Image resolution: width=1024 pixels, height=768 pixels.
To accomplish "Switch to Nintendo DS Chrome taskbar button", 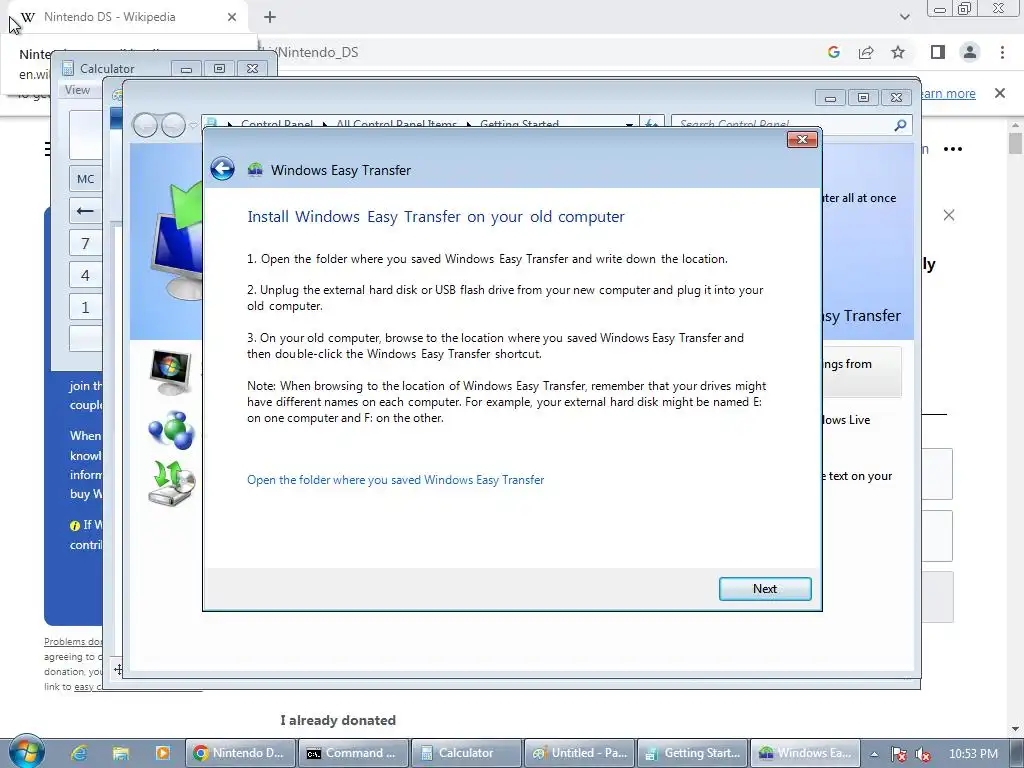I will 240,753.
